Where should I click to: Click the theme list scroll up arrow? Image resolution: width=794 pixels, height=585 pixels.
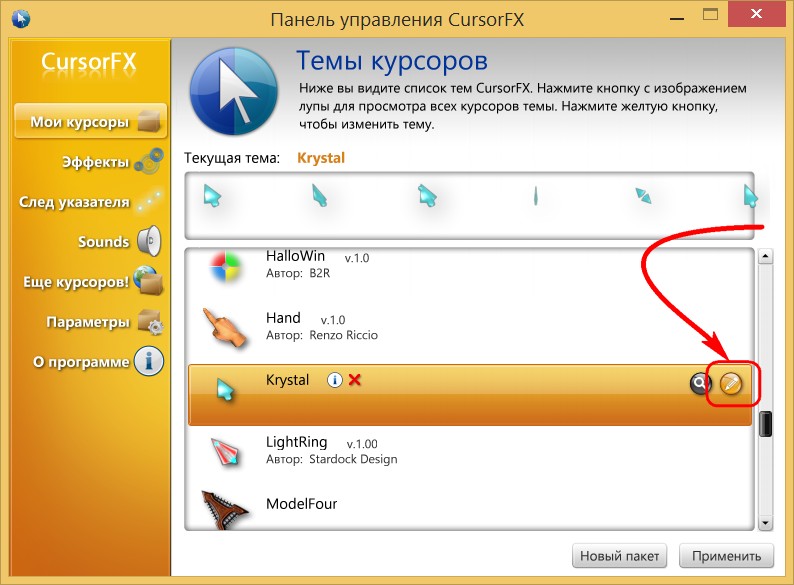tap(765, 256)
